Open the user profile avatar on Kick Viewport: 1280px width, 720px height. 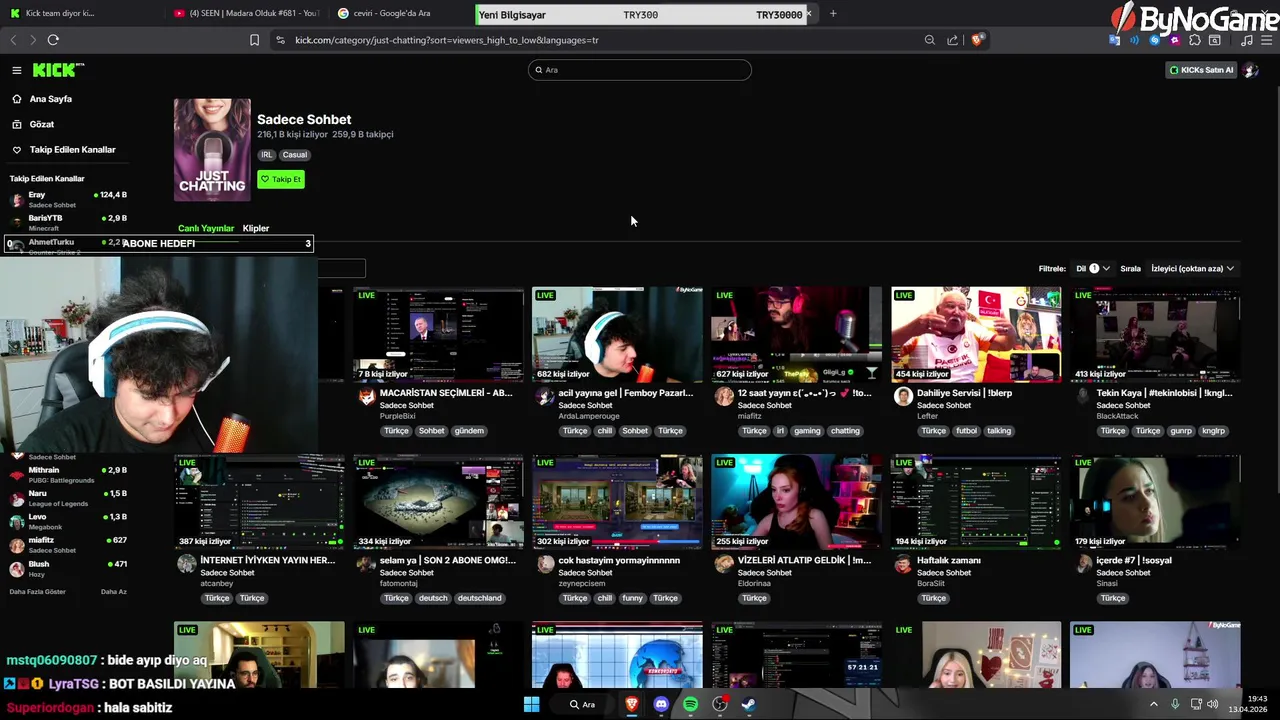point(1250,70)
